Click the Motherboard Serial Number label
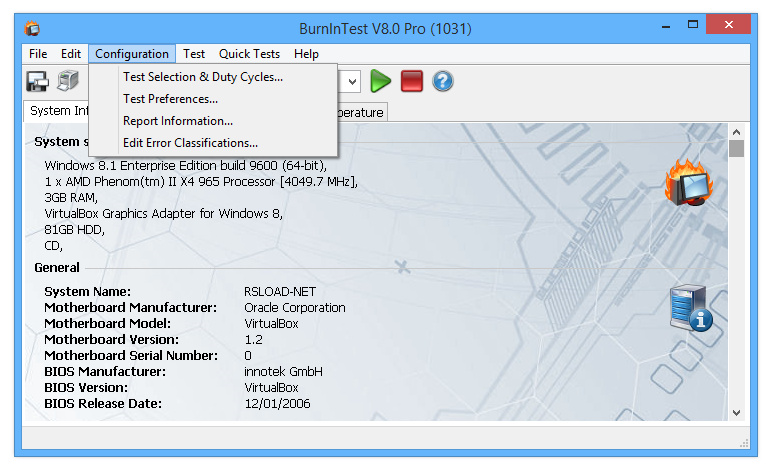This screenshot has width=774, height=473. coord(131,355)
